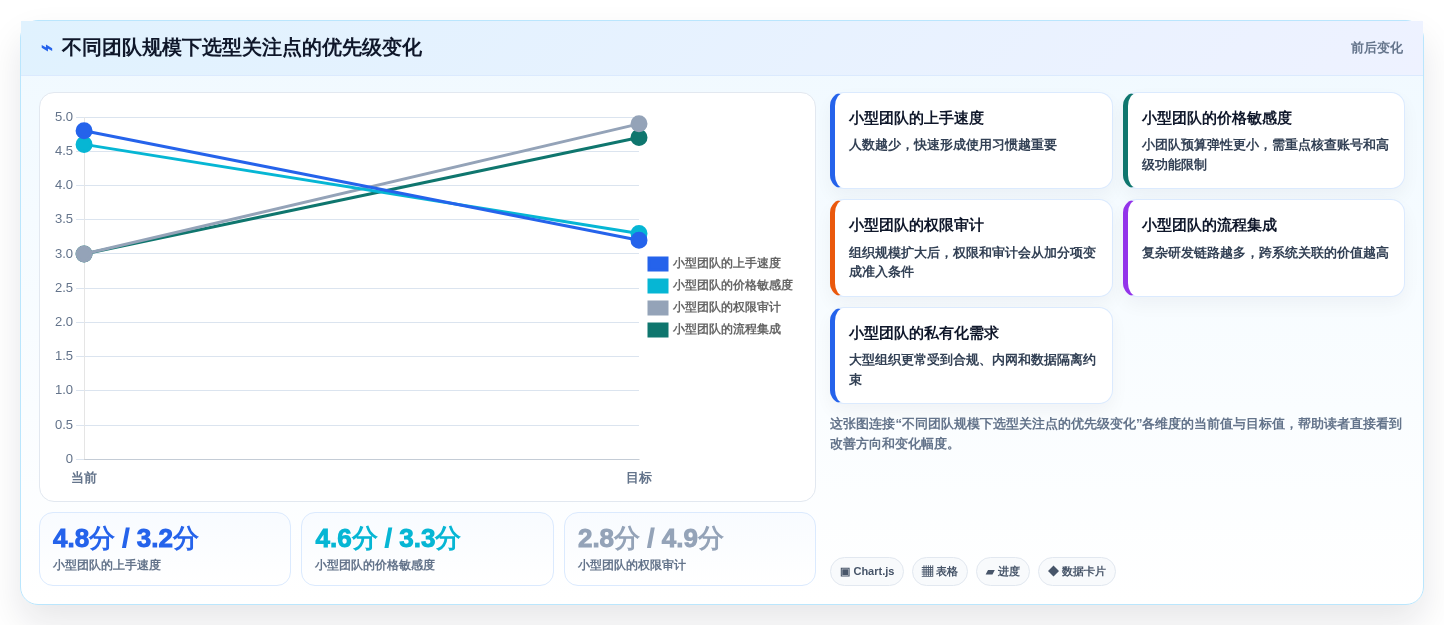
Task: Click the 前后变化 label in header
Action: tap(1376, 48)
